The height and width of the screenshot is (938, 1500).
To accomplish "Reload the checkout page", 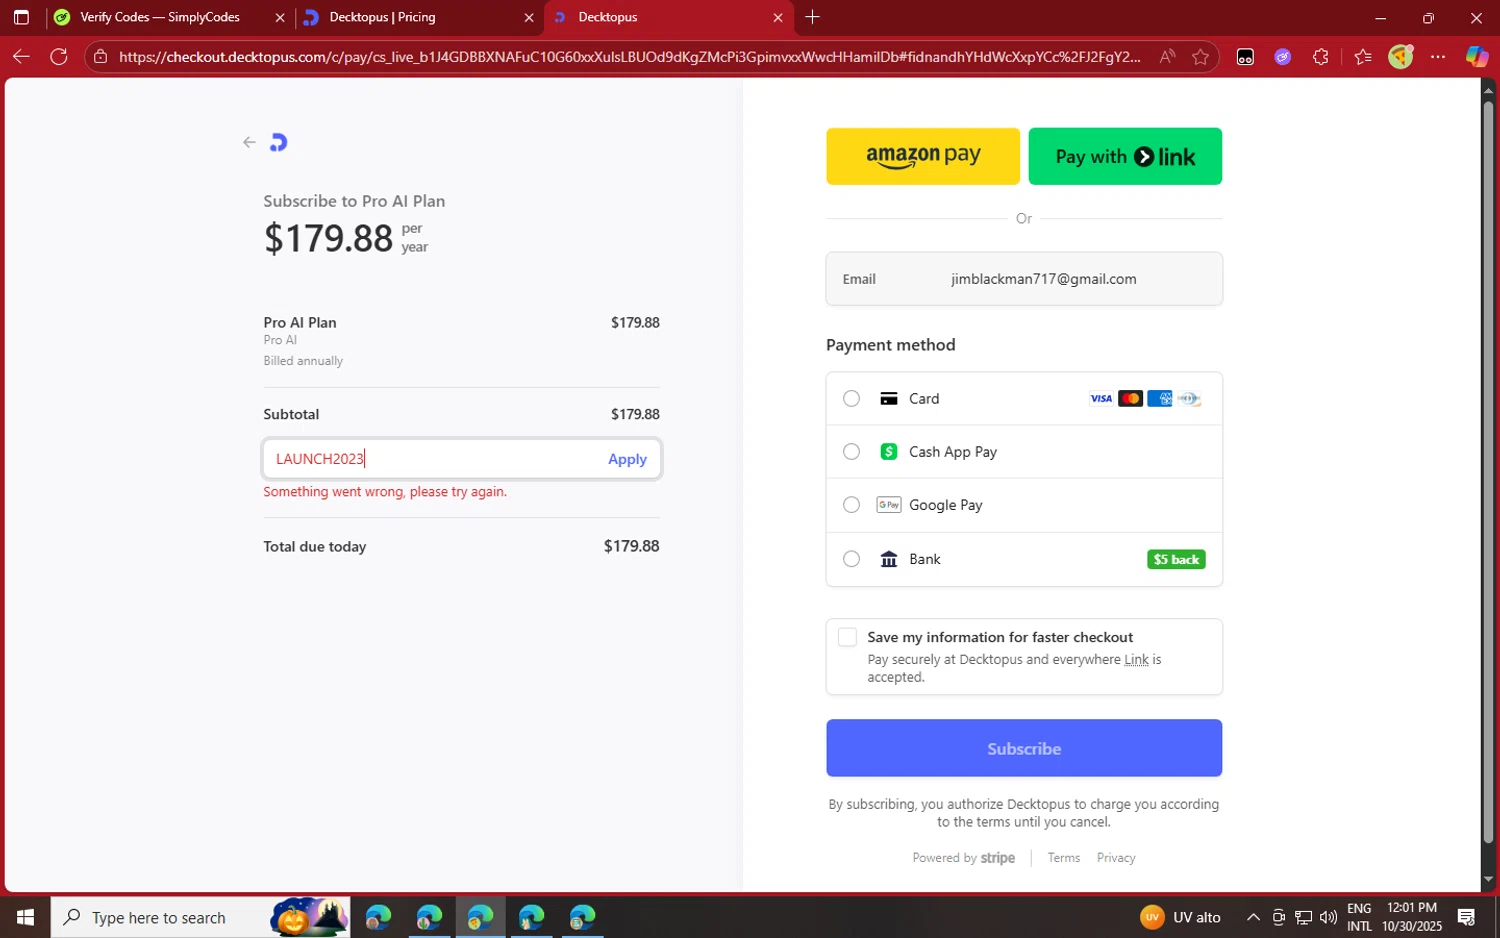I will tap(59, 57).
